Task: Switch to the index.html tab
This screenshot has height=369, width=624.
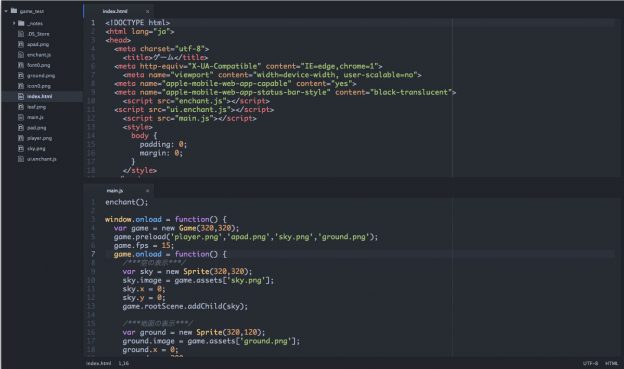Action: [x=115, y=11]
